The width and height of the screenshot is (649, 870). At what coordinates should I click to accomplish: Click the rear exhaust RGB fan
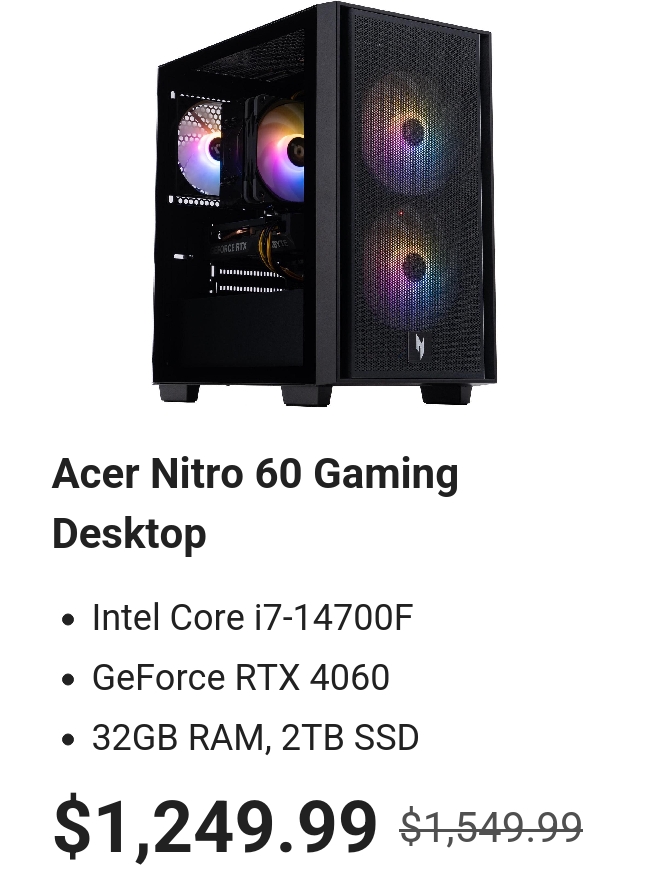tap(200, 148)
